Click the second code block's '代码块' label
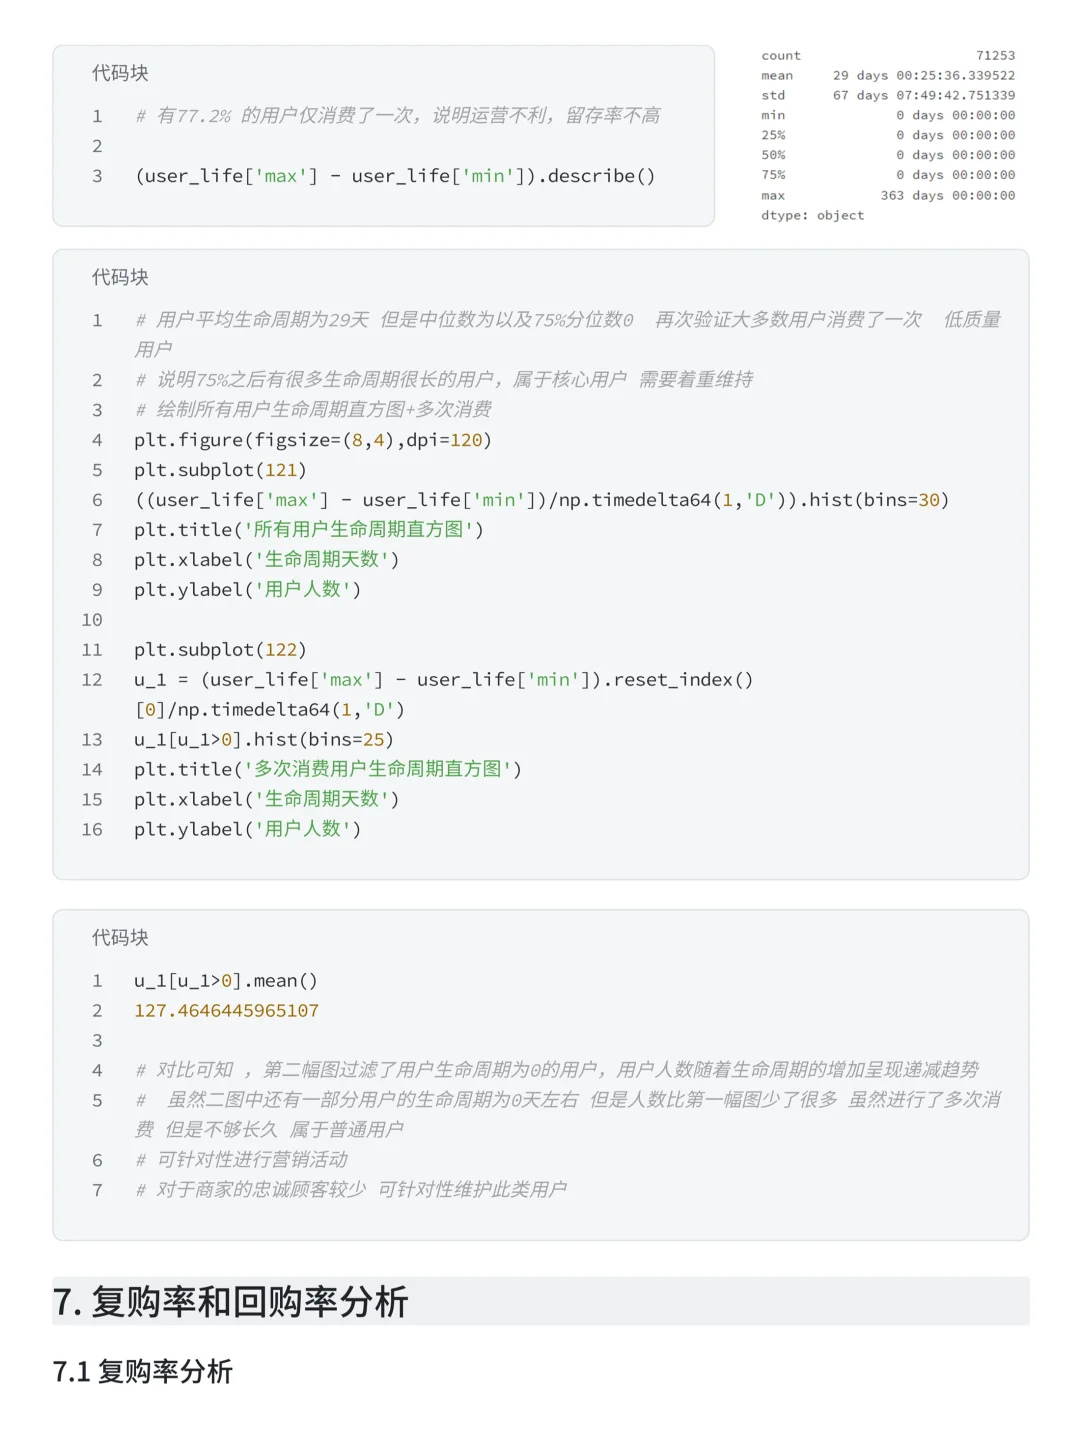The image size is (1080, 1440). (x=120, y=277)
